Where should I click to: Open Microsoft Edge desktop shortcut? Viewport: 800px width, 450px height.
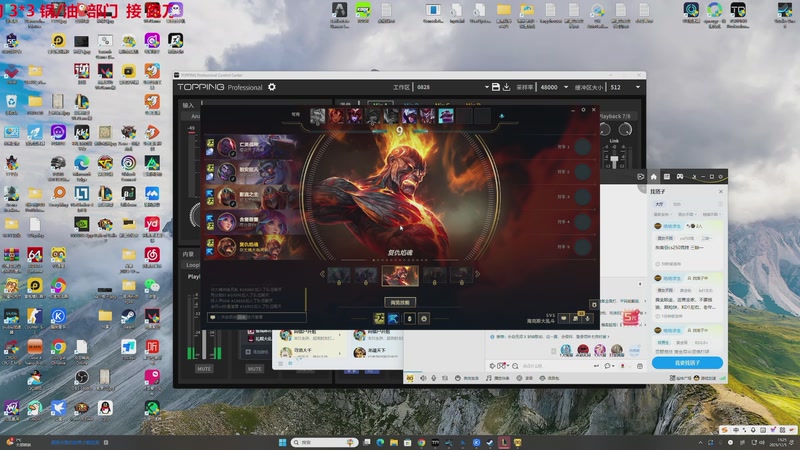pyautogui.click(x=82, y=165)
